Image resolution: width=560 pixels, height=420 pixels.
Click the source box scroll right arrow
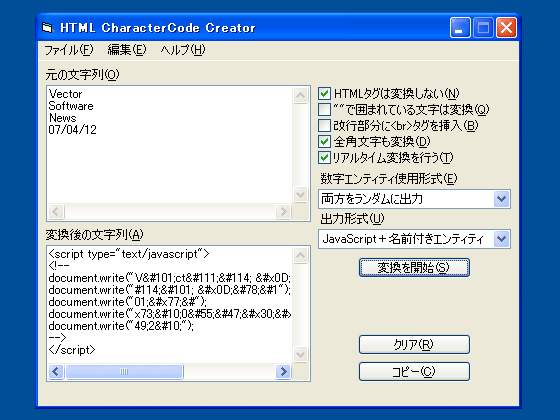(x=284, y=211)
